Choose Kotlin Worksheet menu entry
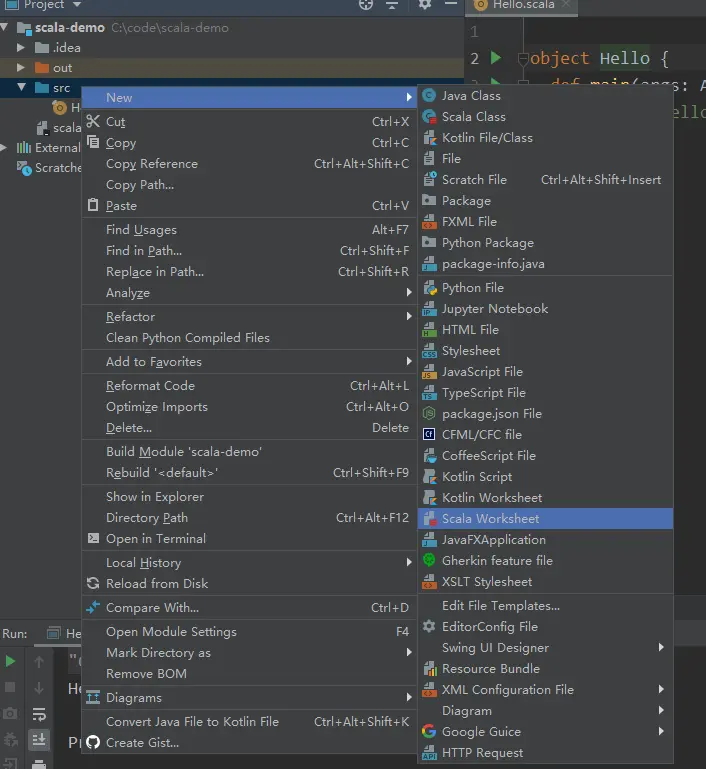Viewport: 706px width, 769px height. coord(545,498)
